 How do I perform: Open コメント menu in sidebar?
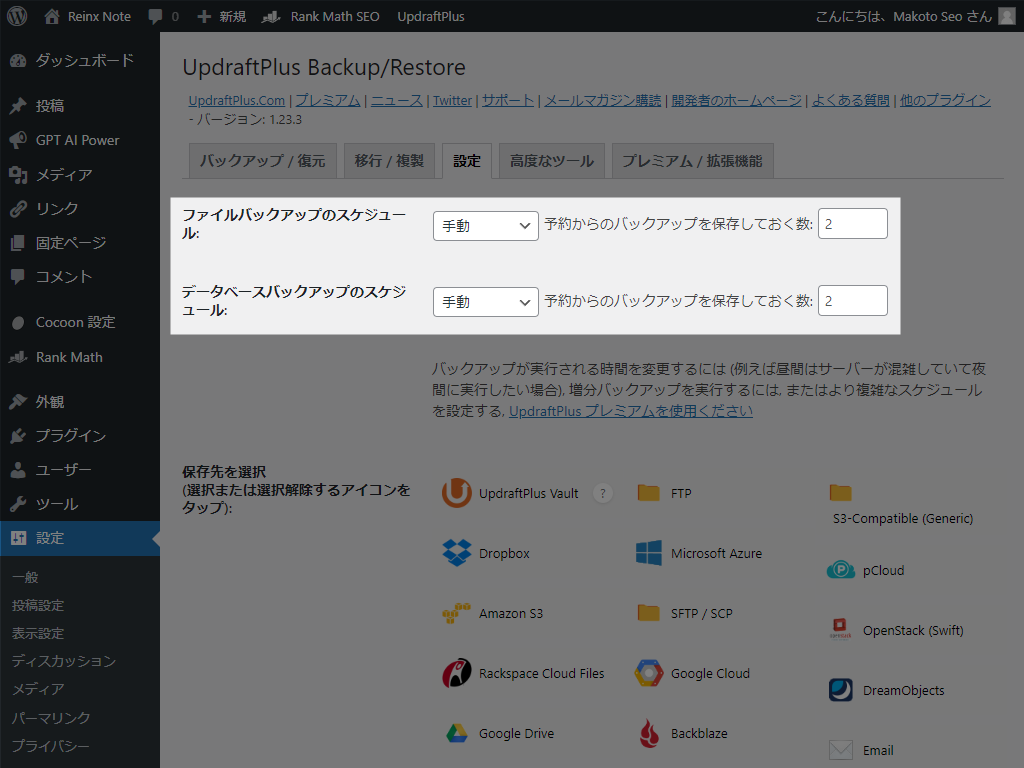click(80, 277)
